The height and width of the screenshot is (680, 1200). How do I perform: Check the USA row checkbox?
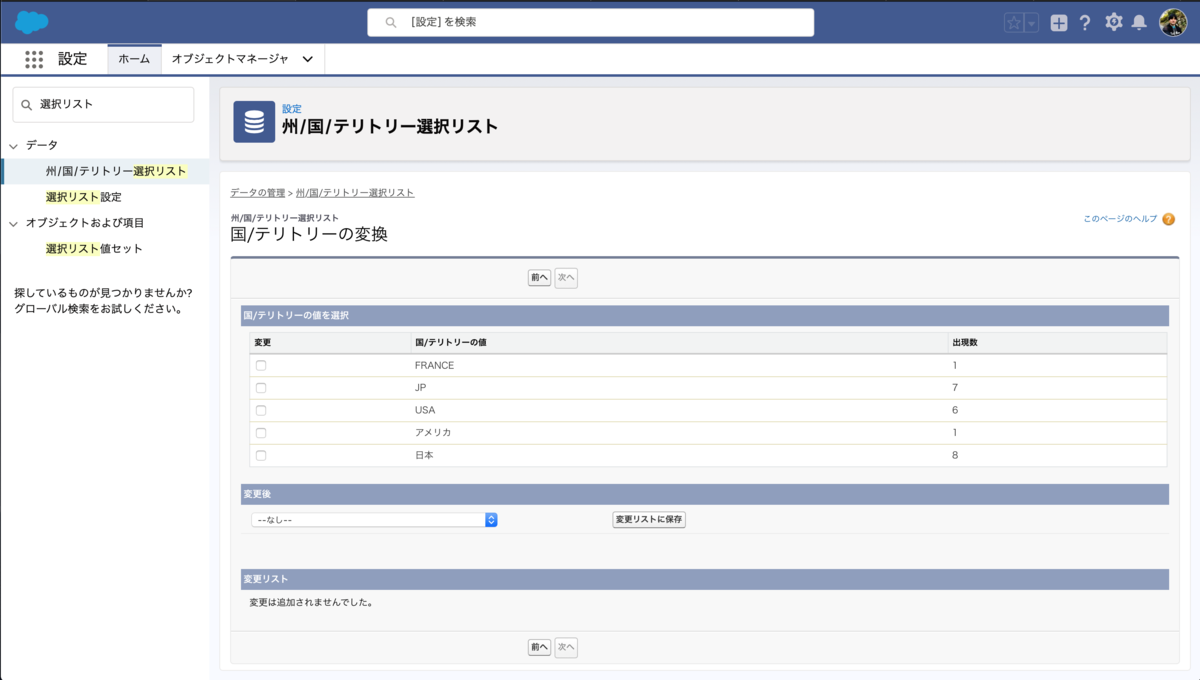(x=261, y=410)
